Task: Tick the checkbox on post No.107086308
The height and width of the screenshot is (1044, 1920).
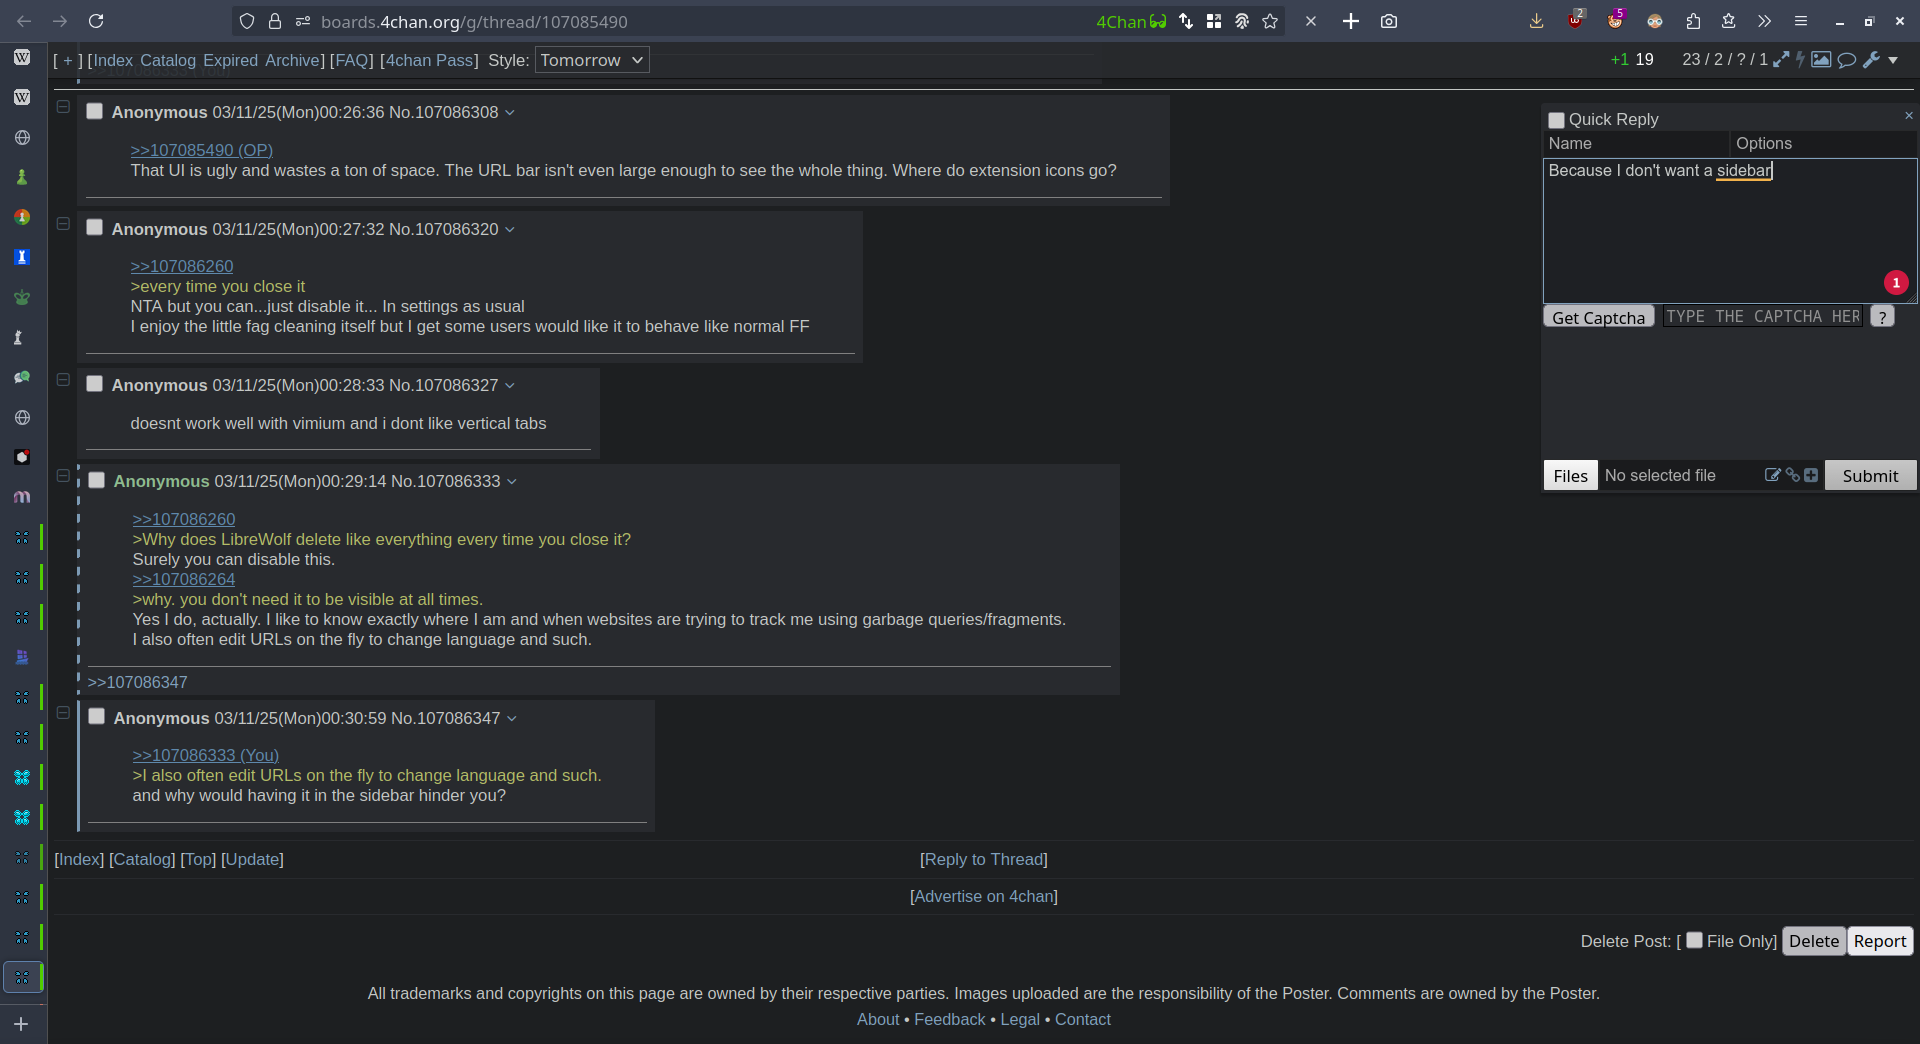Action: [94, 111]
